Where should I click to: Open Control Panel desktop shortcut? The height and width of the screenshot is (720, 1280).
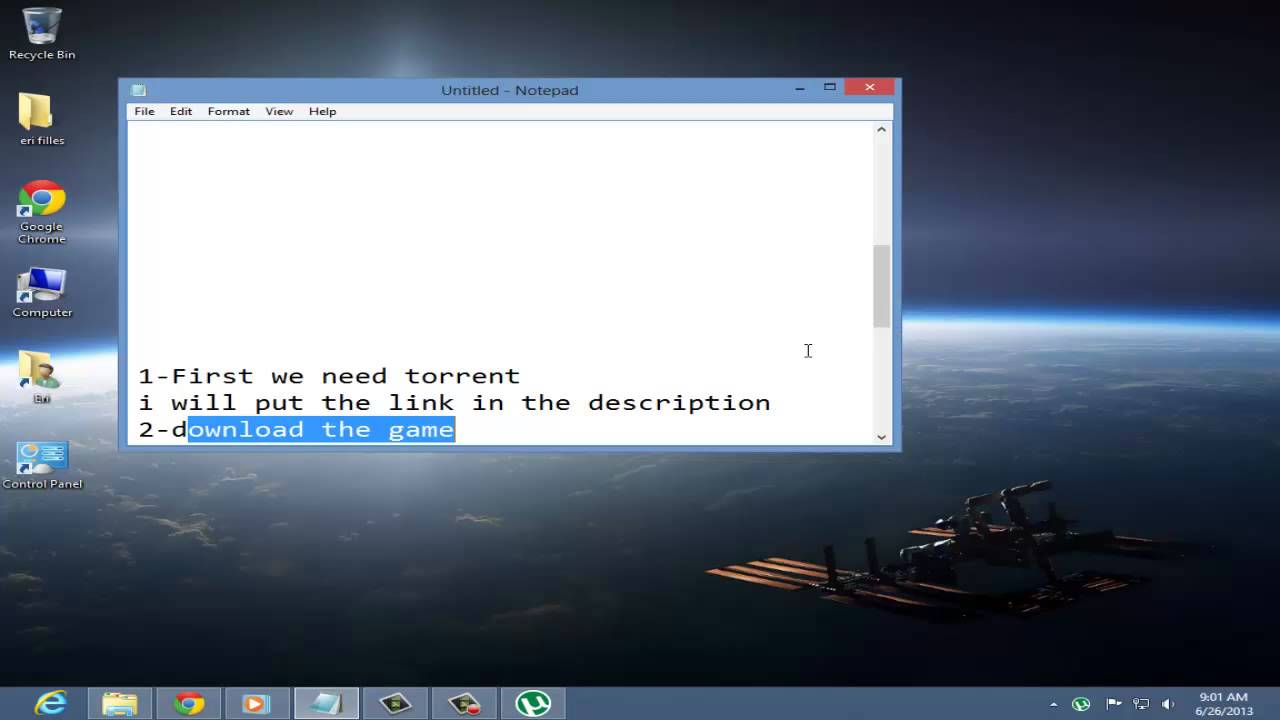click(42, 466)
